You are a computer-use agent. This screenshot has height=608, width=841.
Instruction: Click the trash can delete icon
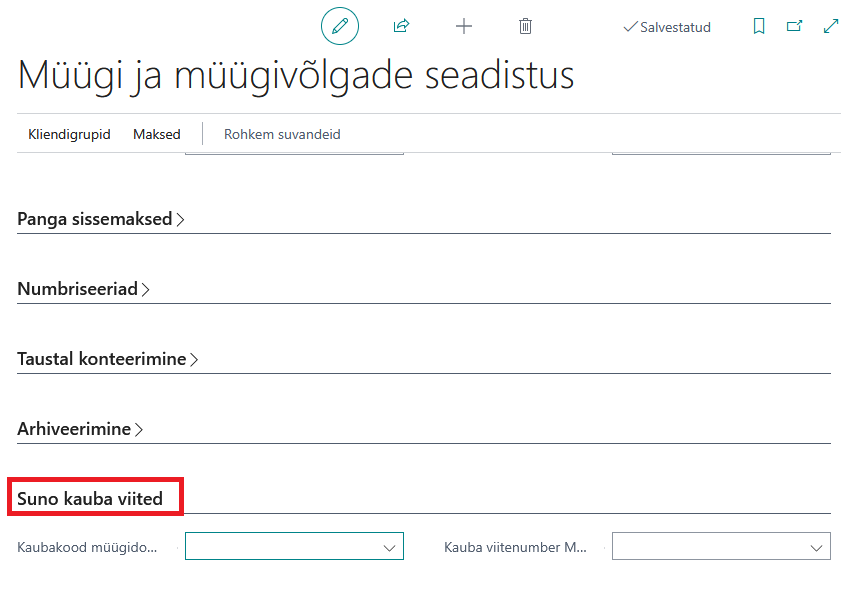tap(525, 26)
